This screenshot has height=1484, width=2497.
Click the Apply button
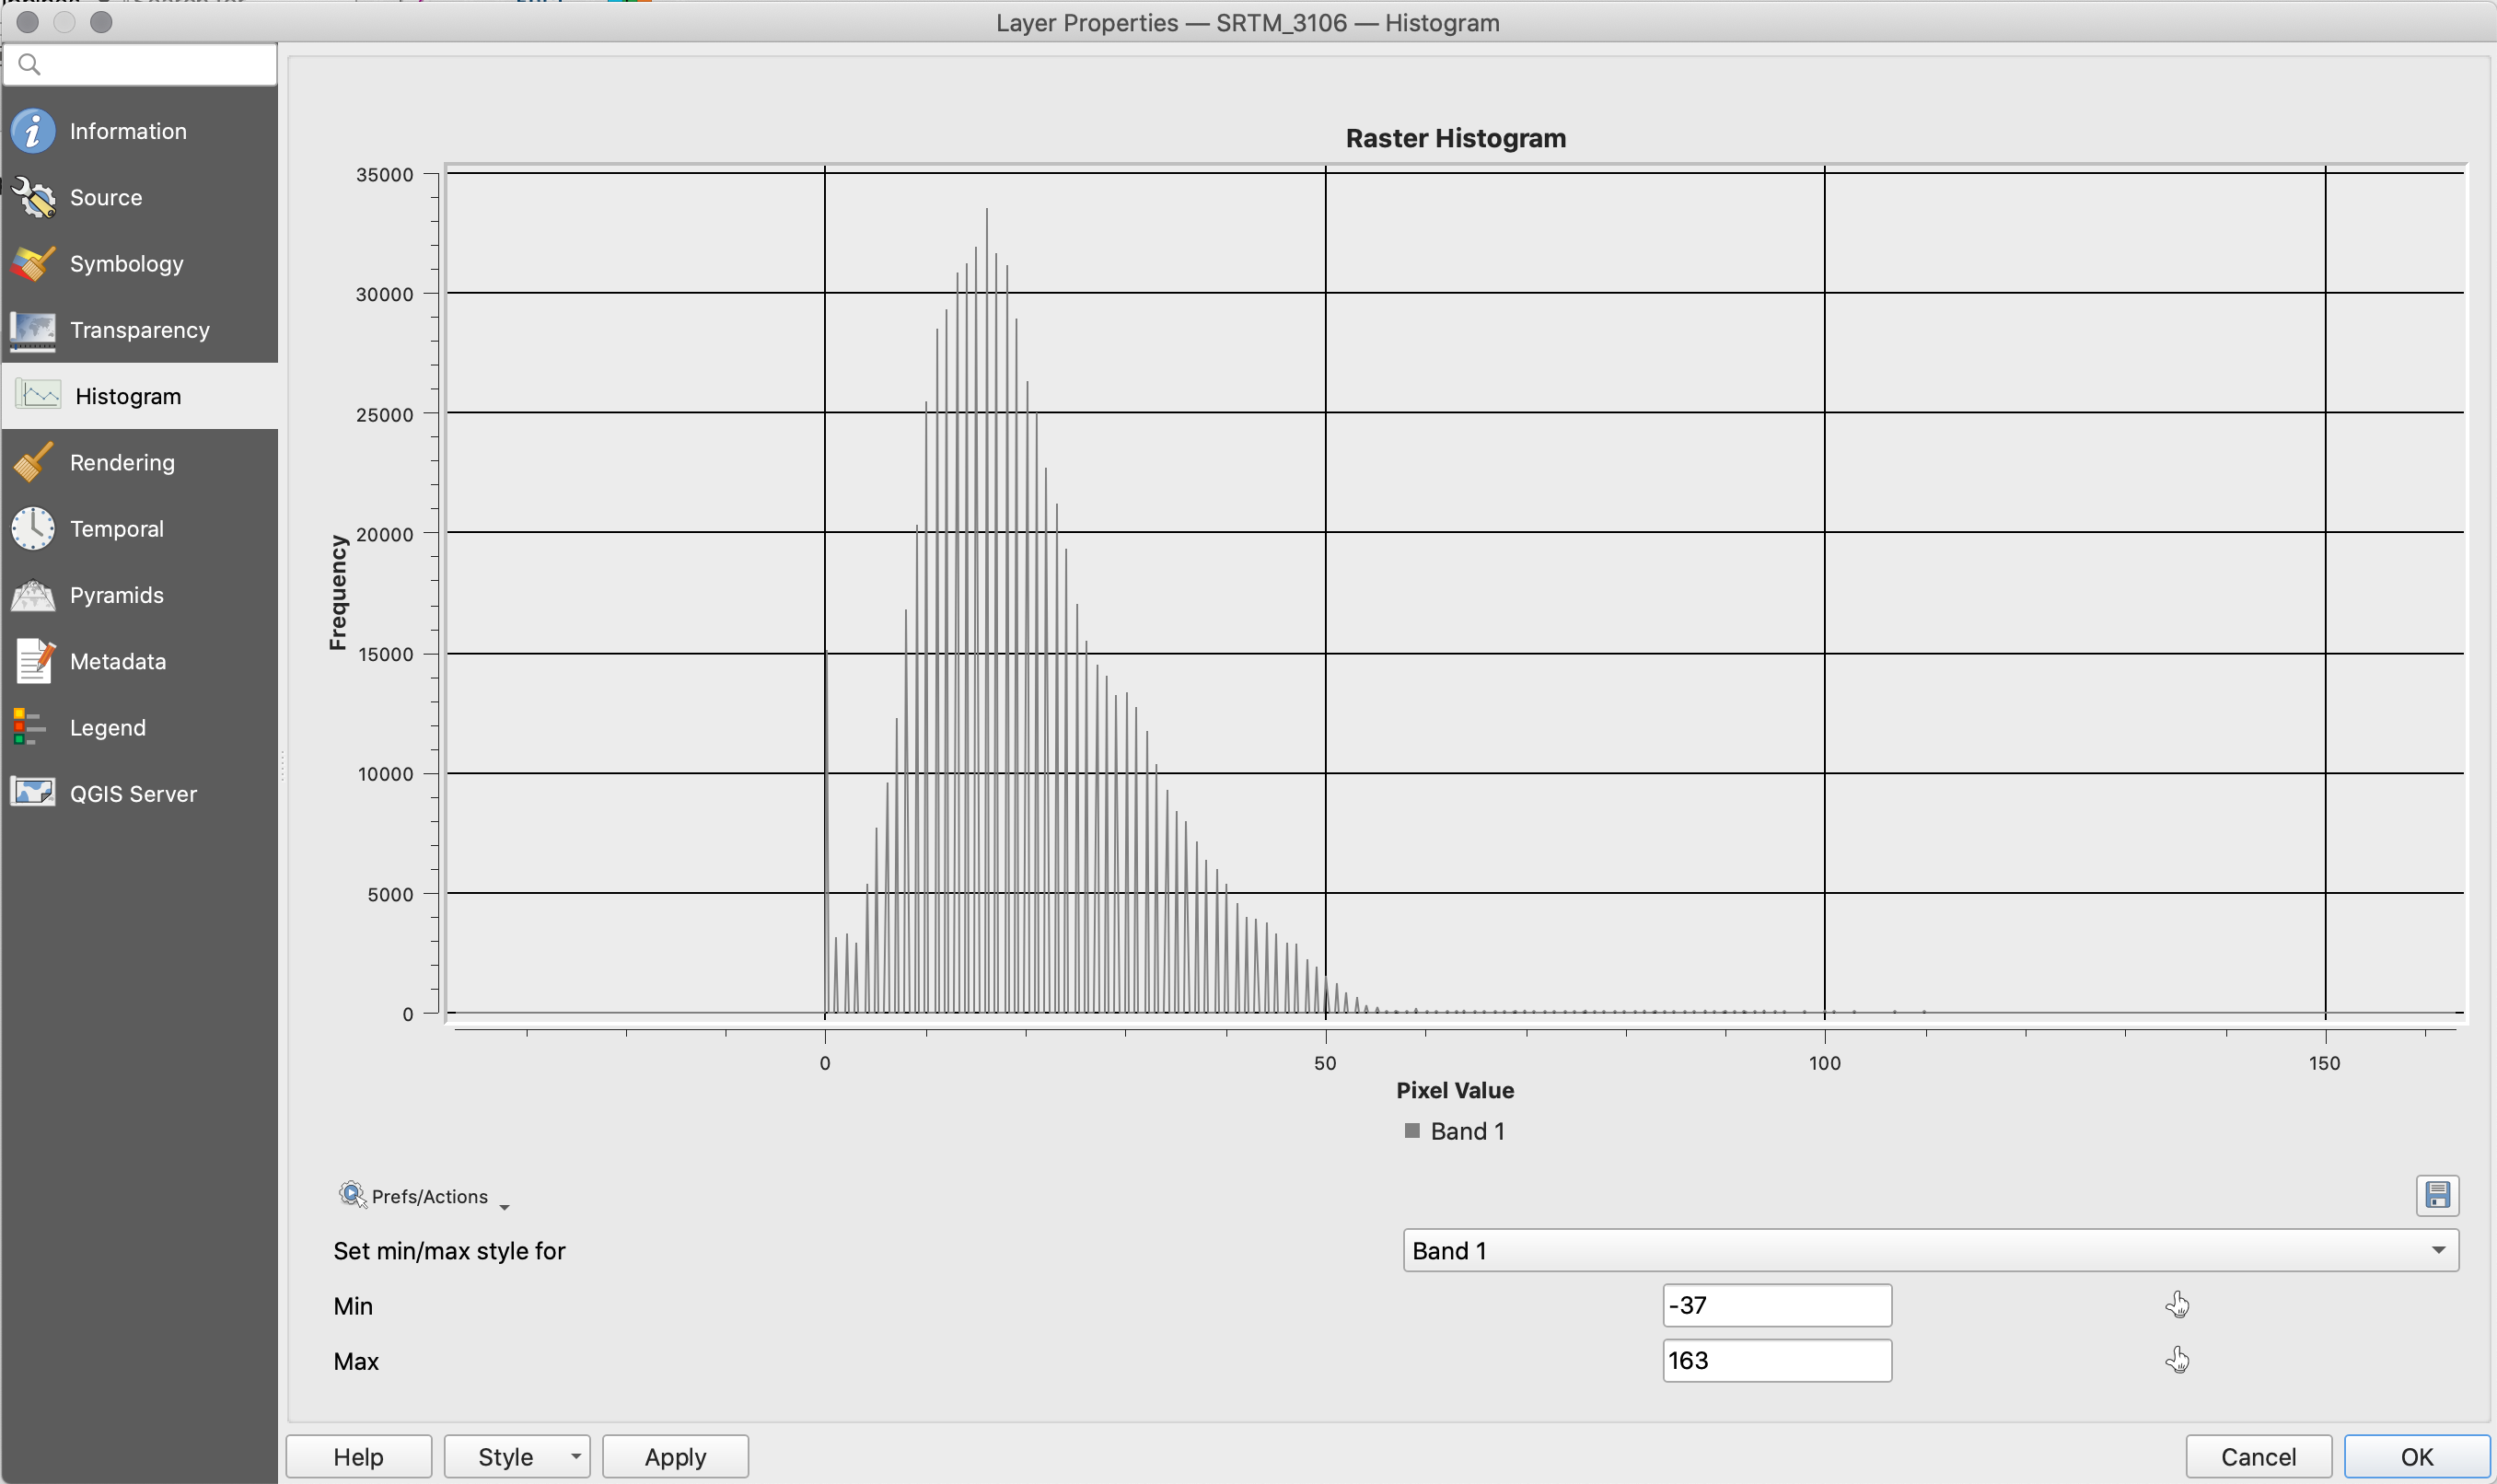(675, 1456)
